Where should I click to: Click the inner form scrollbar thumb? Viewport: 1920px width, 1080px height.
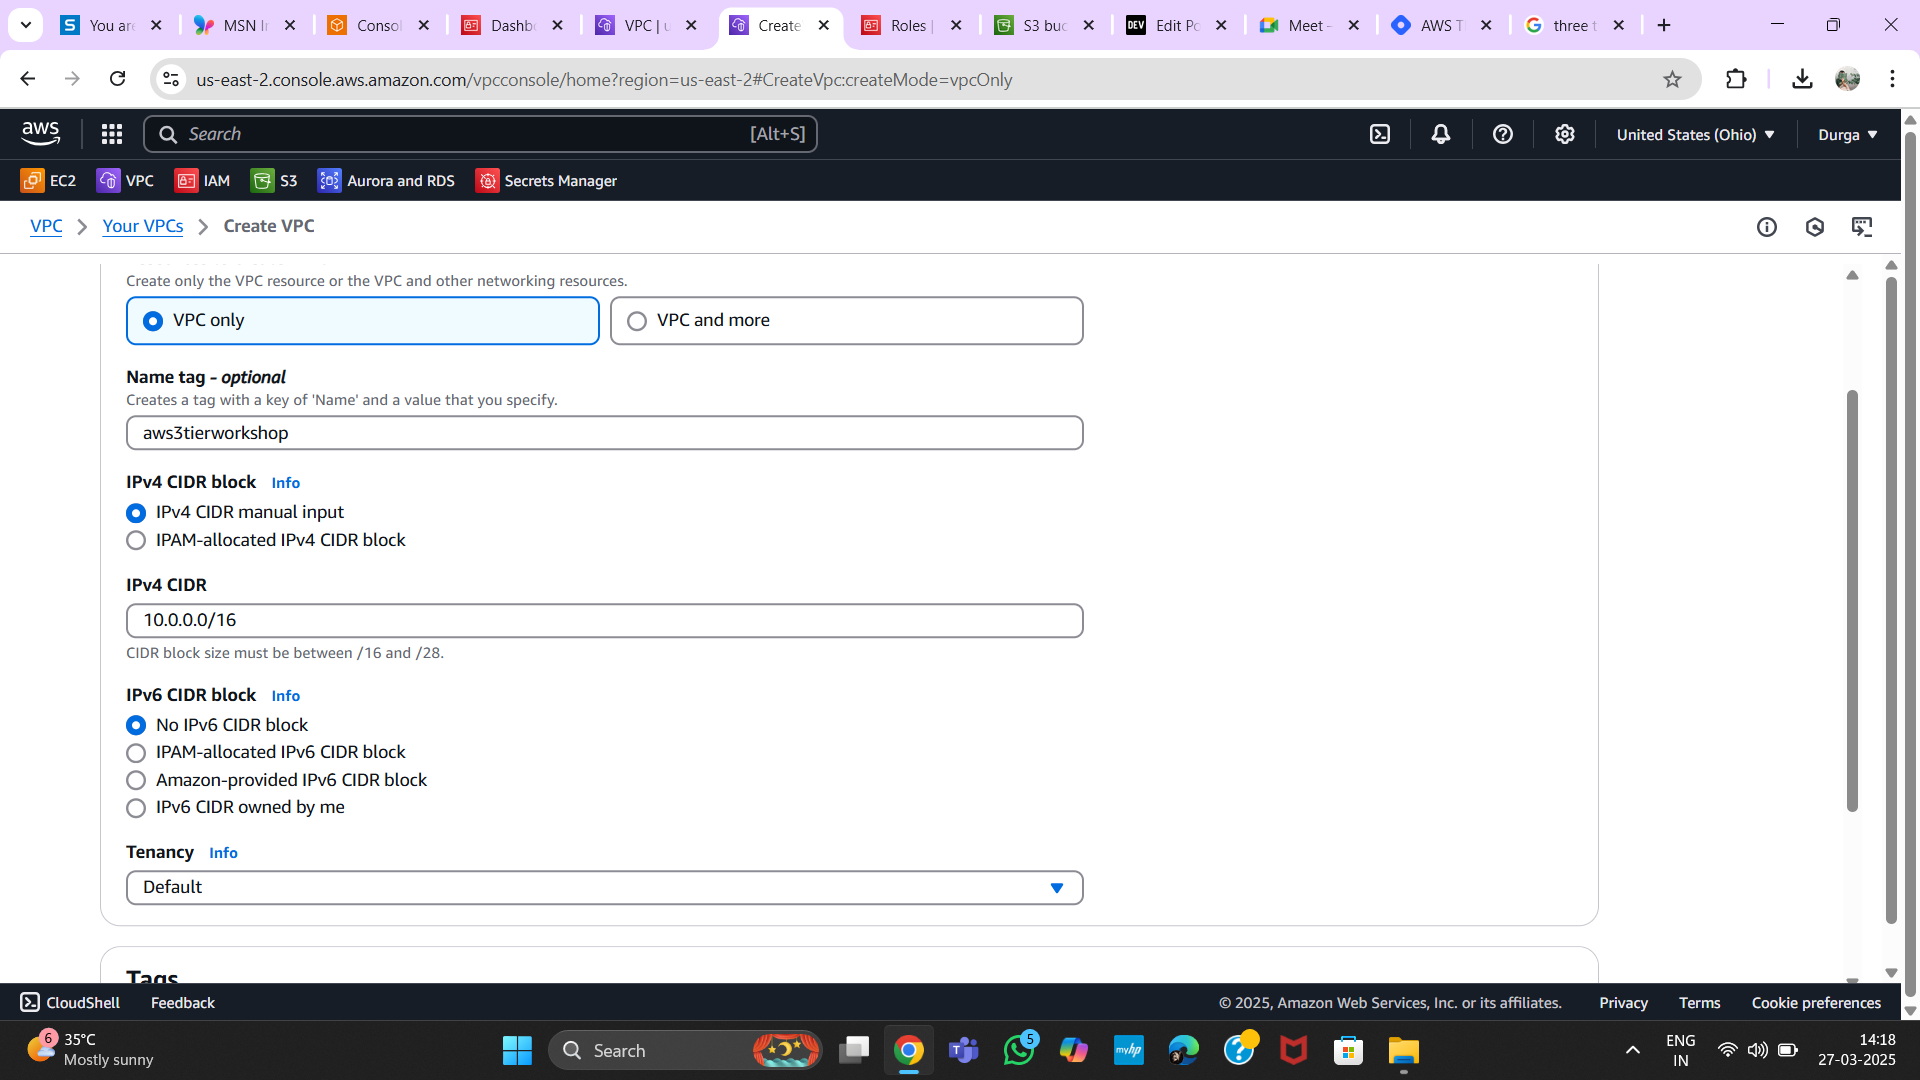(x=1852, y=600)
